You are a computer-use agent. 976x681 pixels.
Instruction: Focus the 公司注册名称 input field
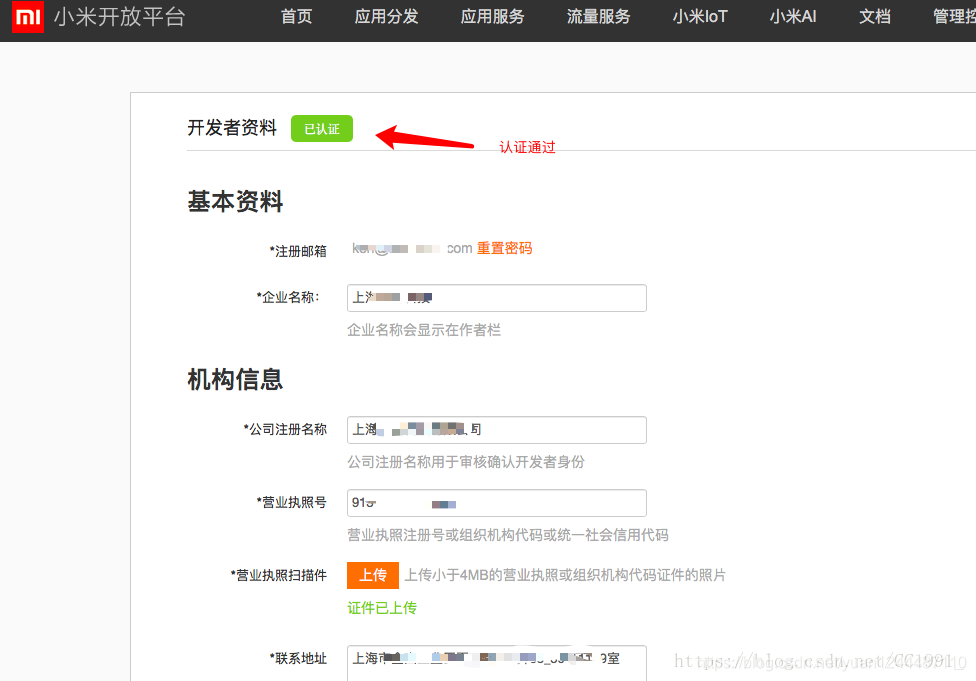click(497, 430)
